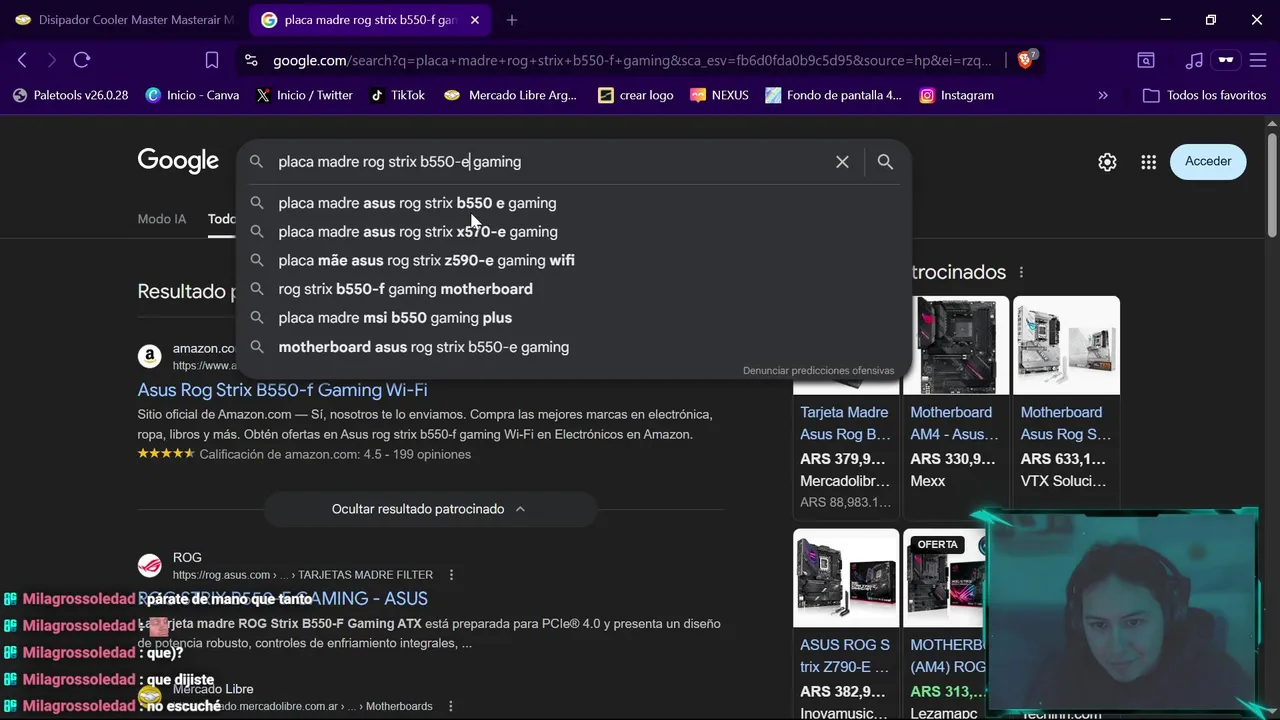Click the 'ARS 330,9...' Mexx price

[953, 459]
